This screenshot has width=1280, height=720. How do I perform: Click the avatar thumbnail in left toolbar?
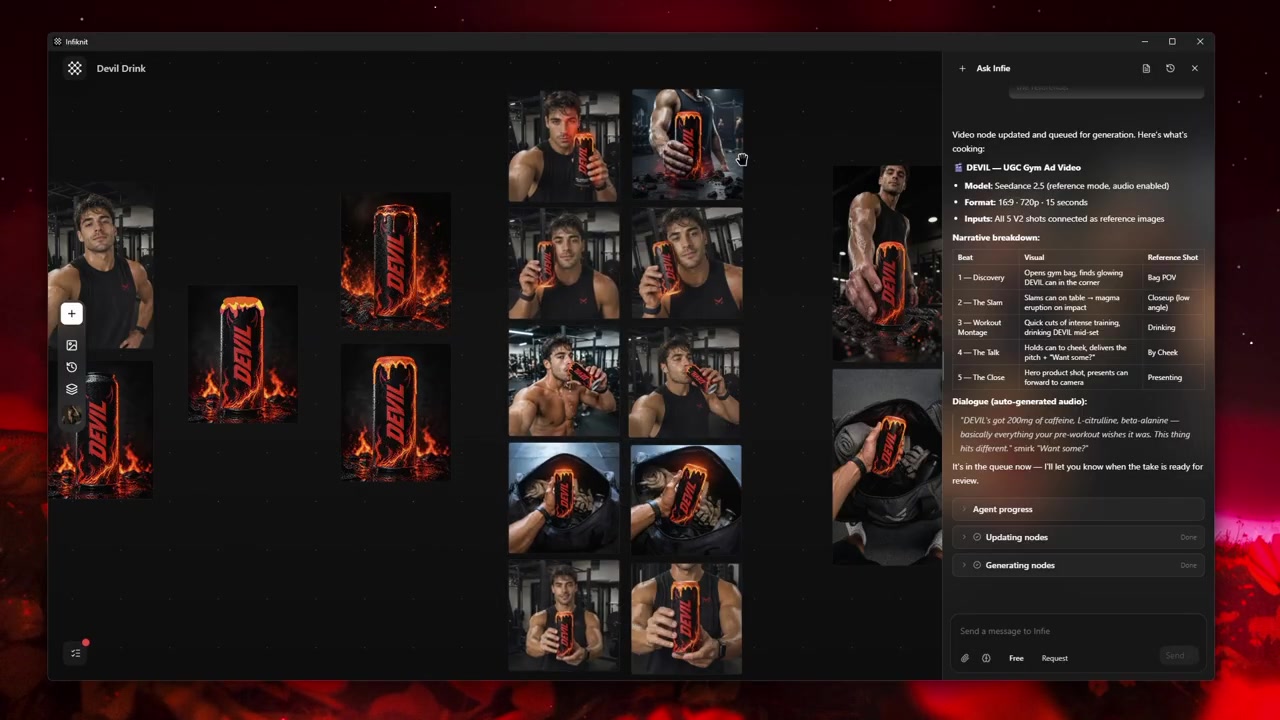pyautogui.click(x=72, y=413)
